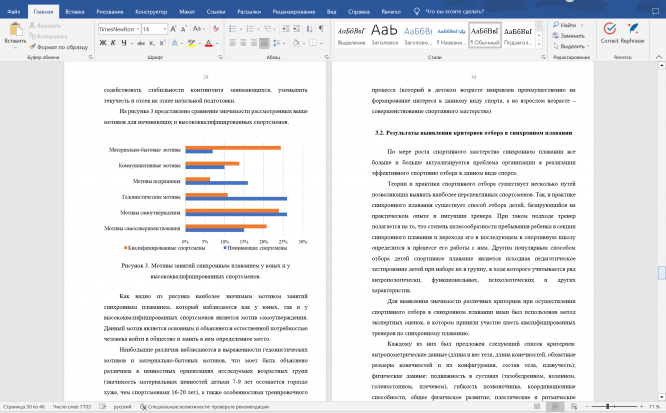
Task: Open the Find (Найти) dropdown arrow
Action: coord(582,25)
